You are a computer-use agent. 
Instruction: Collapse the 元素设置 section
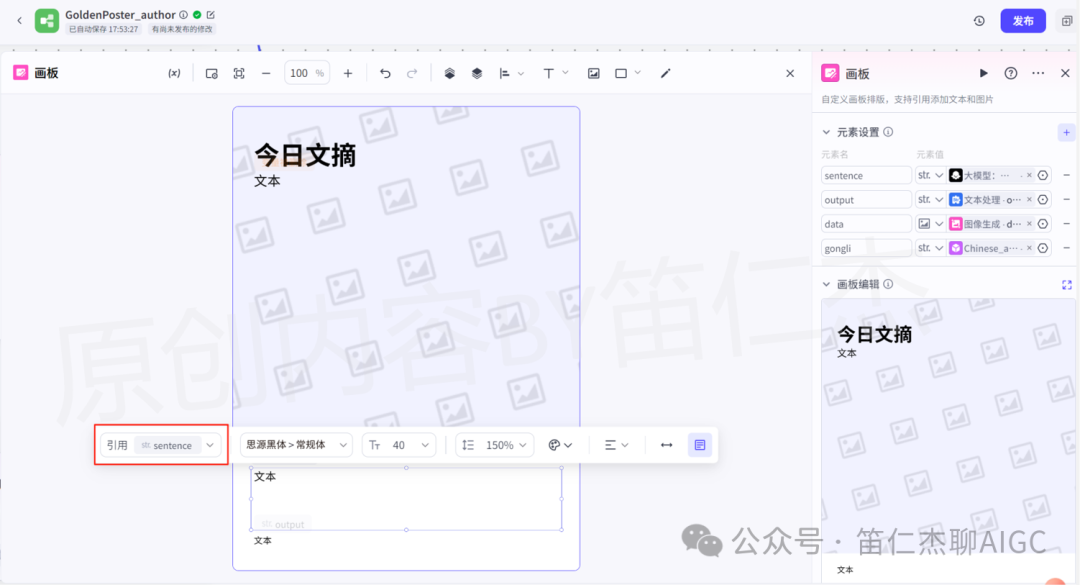point(826,132)
